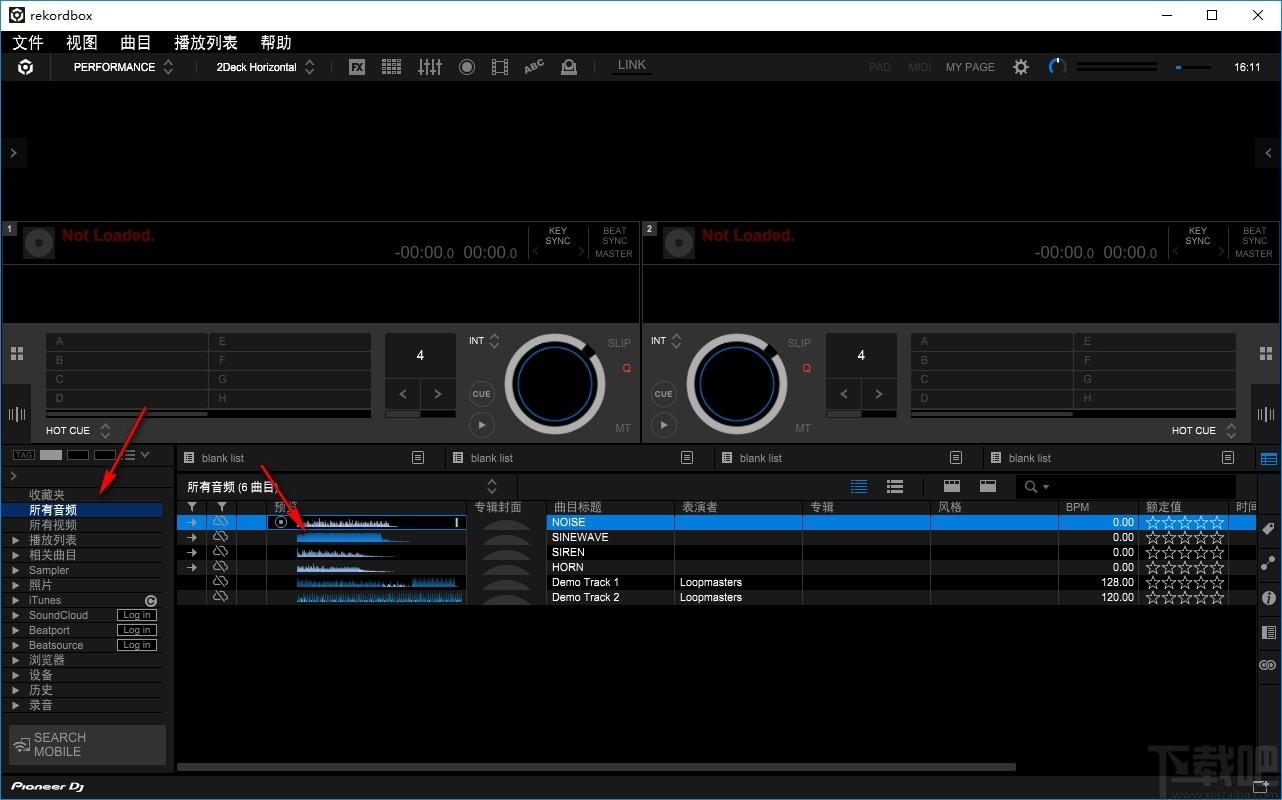Show the track info icon in the right sidebar

pos(1269,598)
